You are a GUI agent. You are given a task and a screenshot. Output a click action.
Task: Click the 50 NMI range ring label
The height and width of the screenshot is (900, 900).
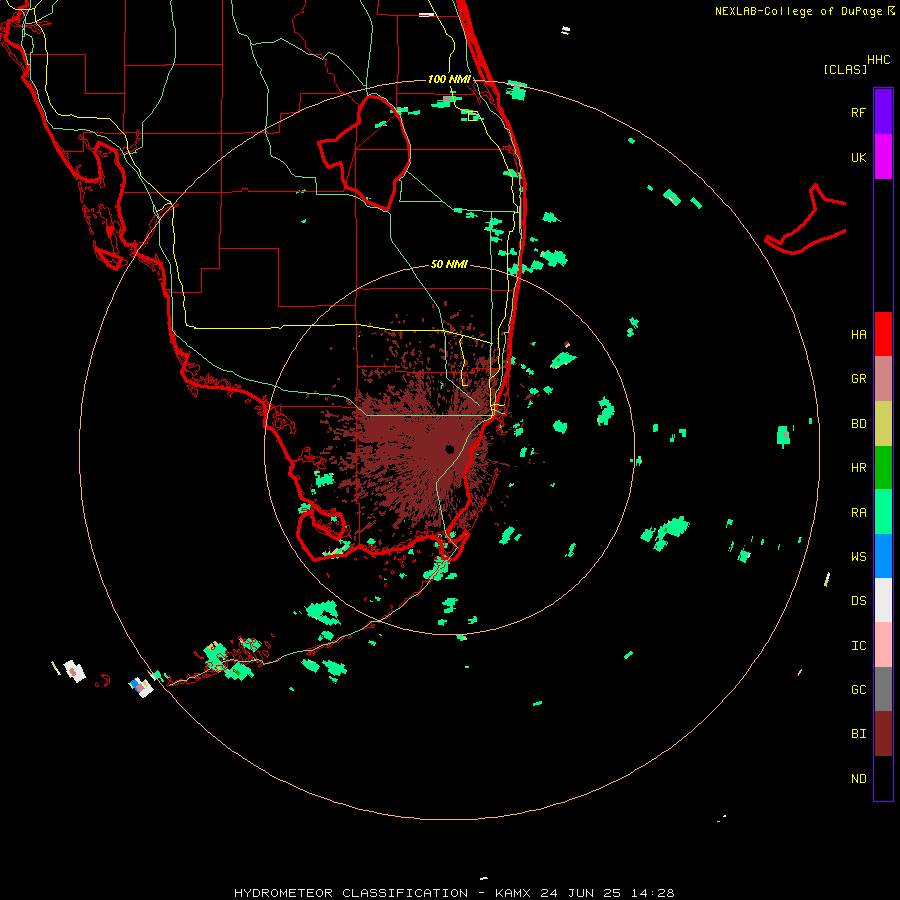pyautogui.click(x=449, y=264)
